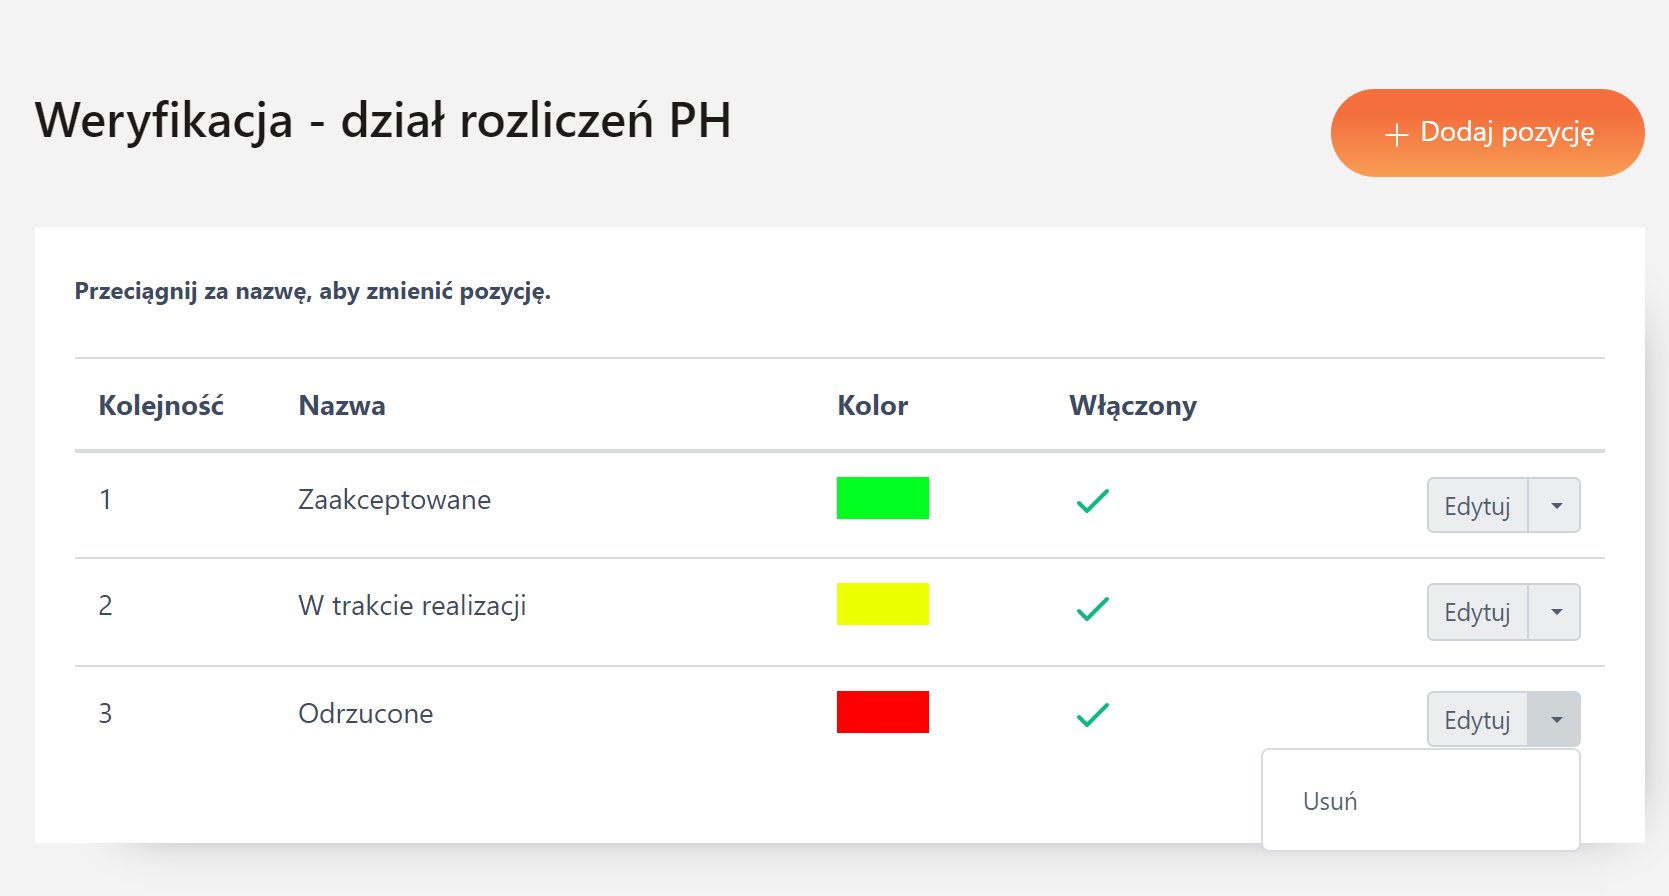The image size is (1669, 896).
Task: Click the enabled checkmark for Odrzucone
Action: coord(1092,715)
